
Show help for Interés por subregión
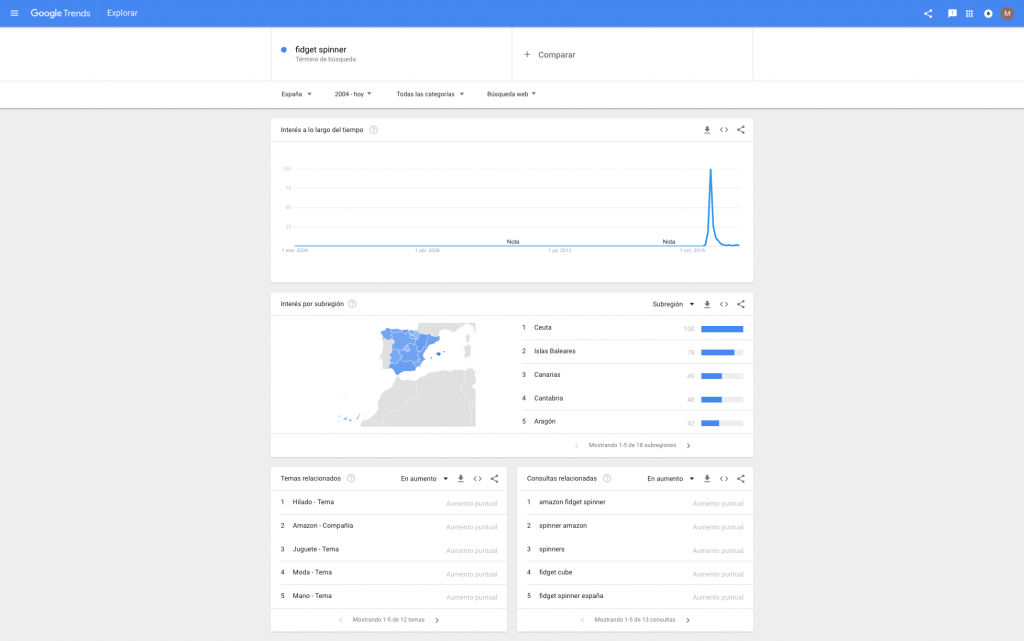click(352, 304)
